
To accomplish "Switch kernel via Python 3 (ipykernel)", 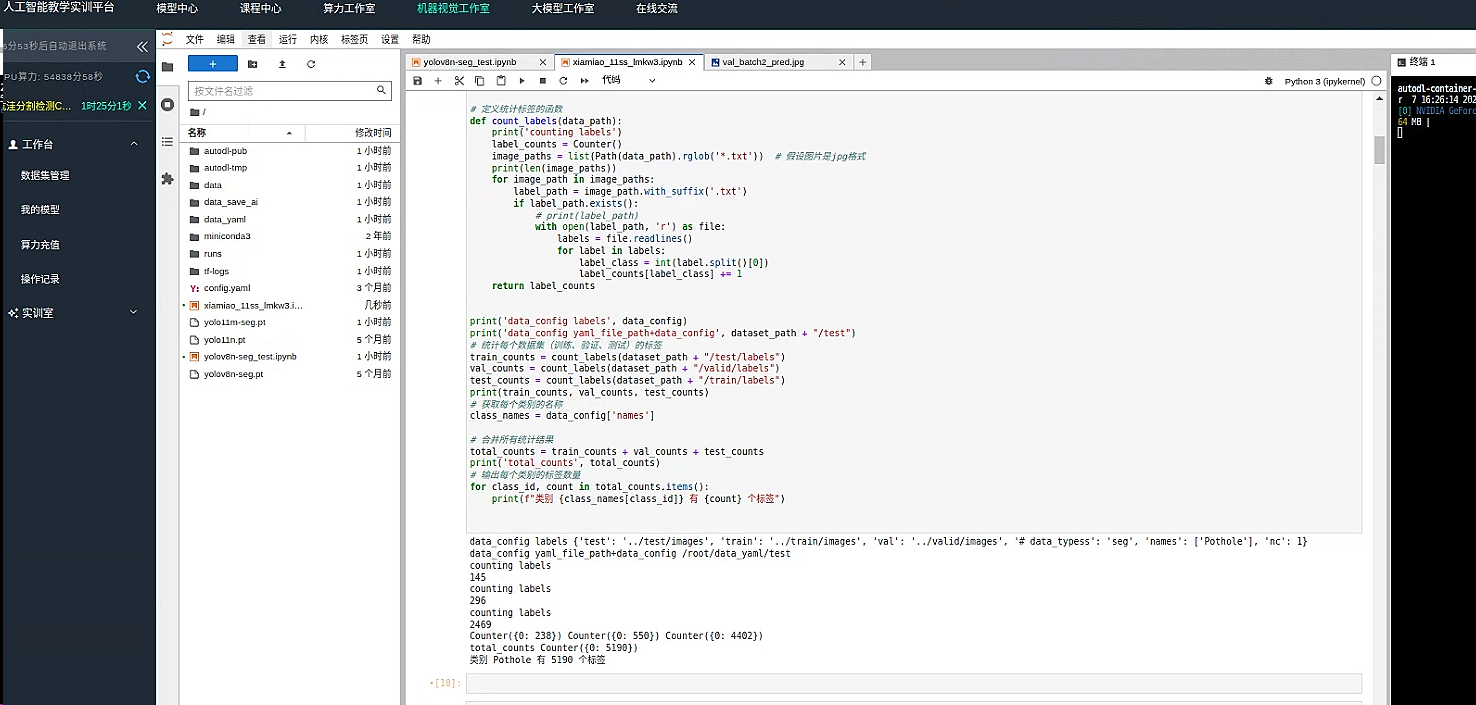I will 1324,81.
